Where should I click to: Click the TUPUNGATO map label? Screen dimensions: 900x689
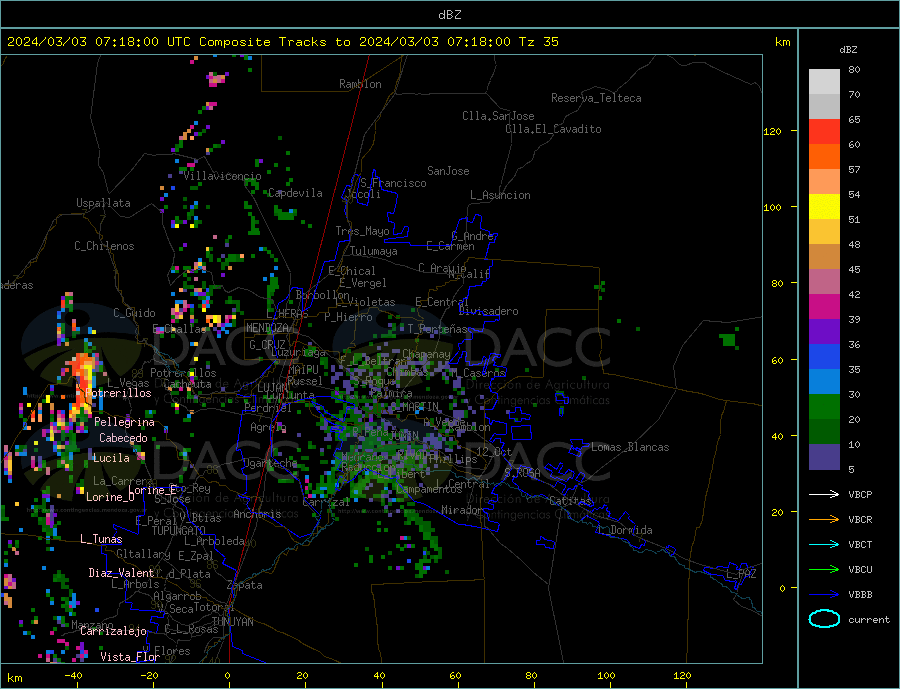click(x=179, y=531)
